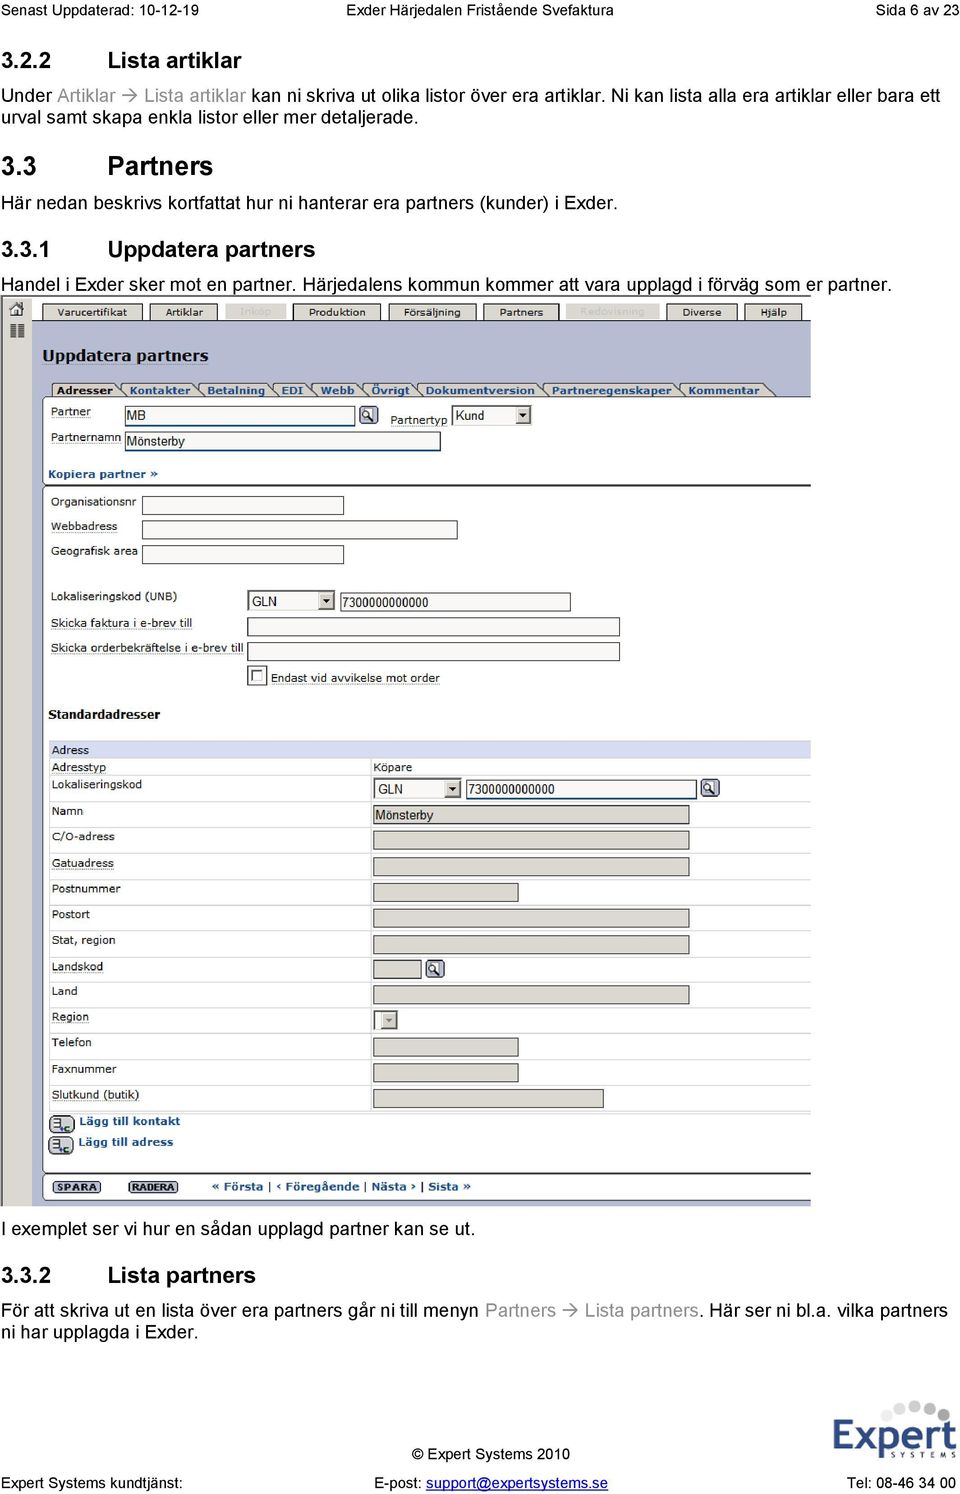Open the Diverse menu
This screenshot has width=960, height=1494.
tap(702, 312)
